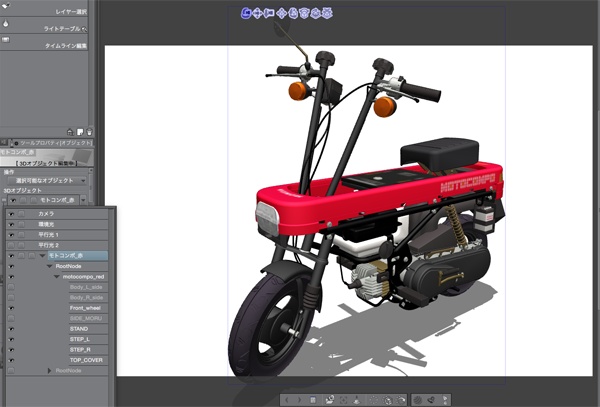Open the object list icon in launcher
Viewport: 600px width, 407px height.
pyautogui.click(x=313, y=400)
